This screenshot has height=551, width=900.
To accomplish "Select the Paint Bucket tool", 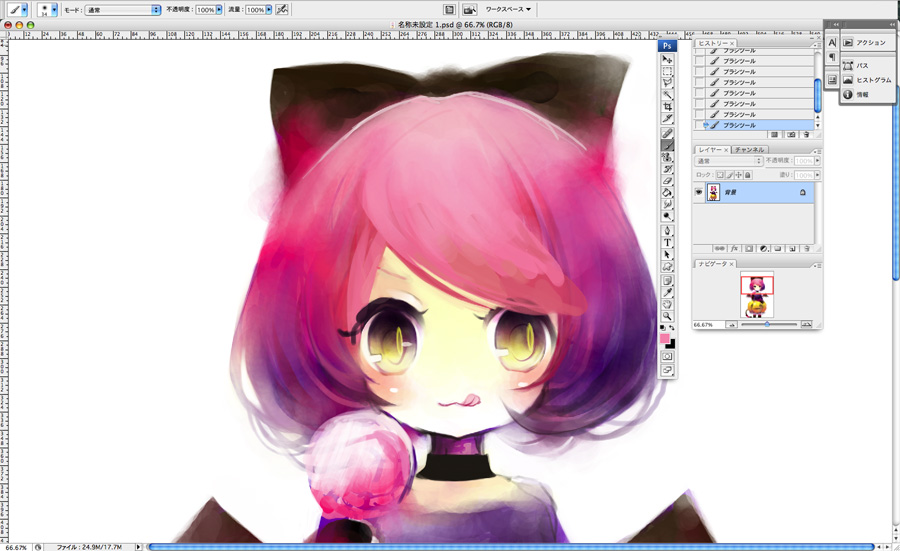I will [667, 193].
